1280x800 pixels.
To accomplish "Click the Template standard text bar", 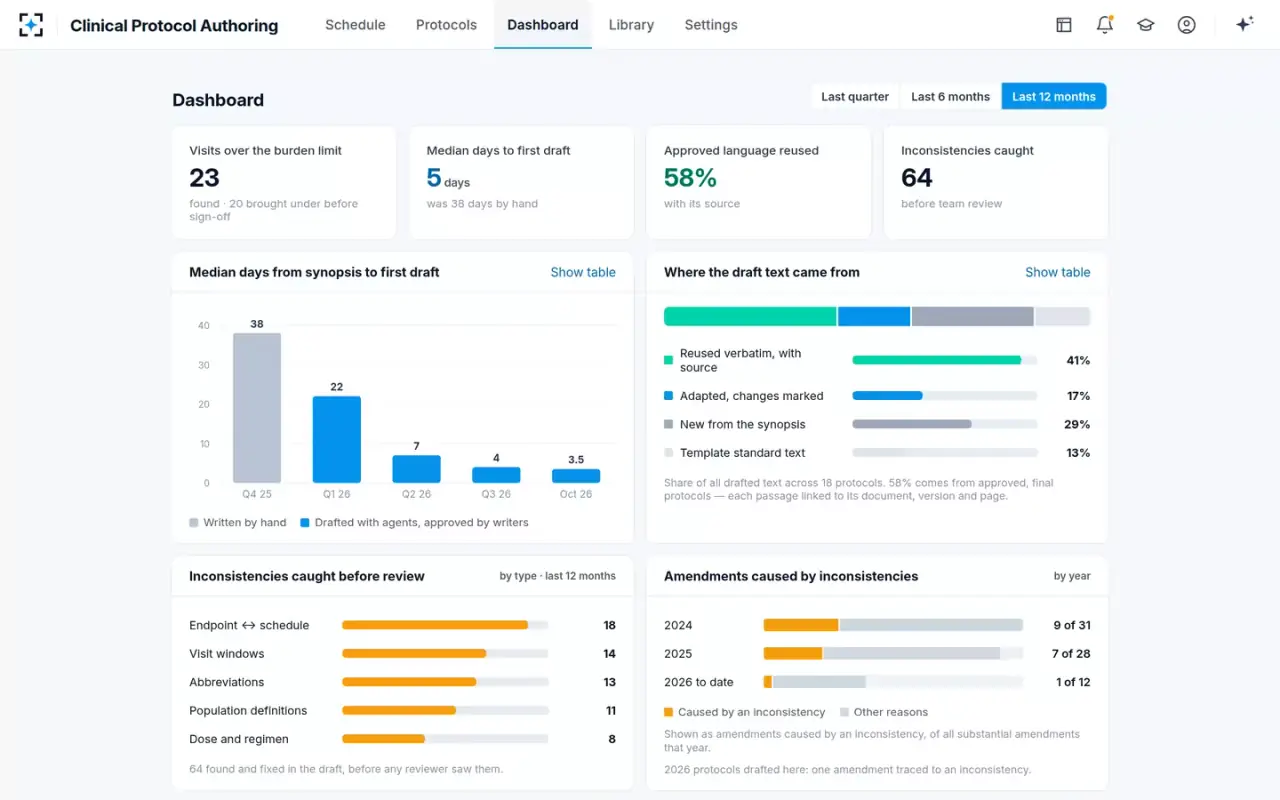I will click(x=944, y=453).
